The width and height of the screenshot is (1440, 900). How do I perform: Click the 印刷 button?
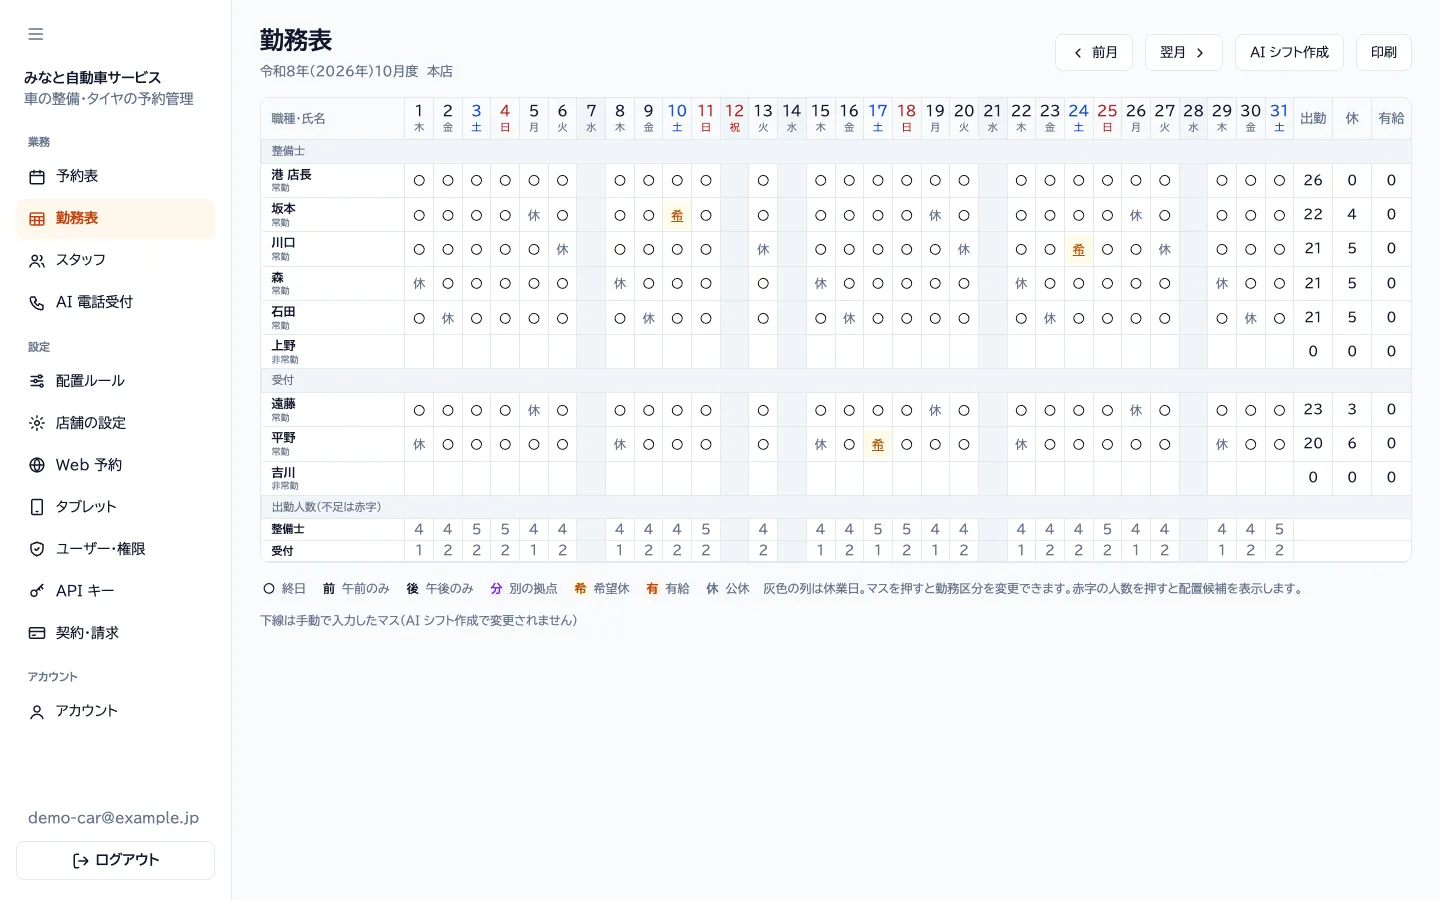pyautogui.click(x=1384, y=53)
